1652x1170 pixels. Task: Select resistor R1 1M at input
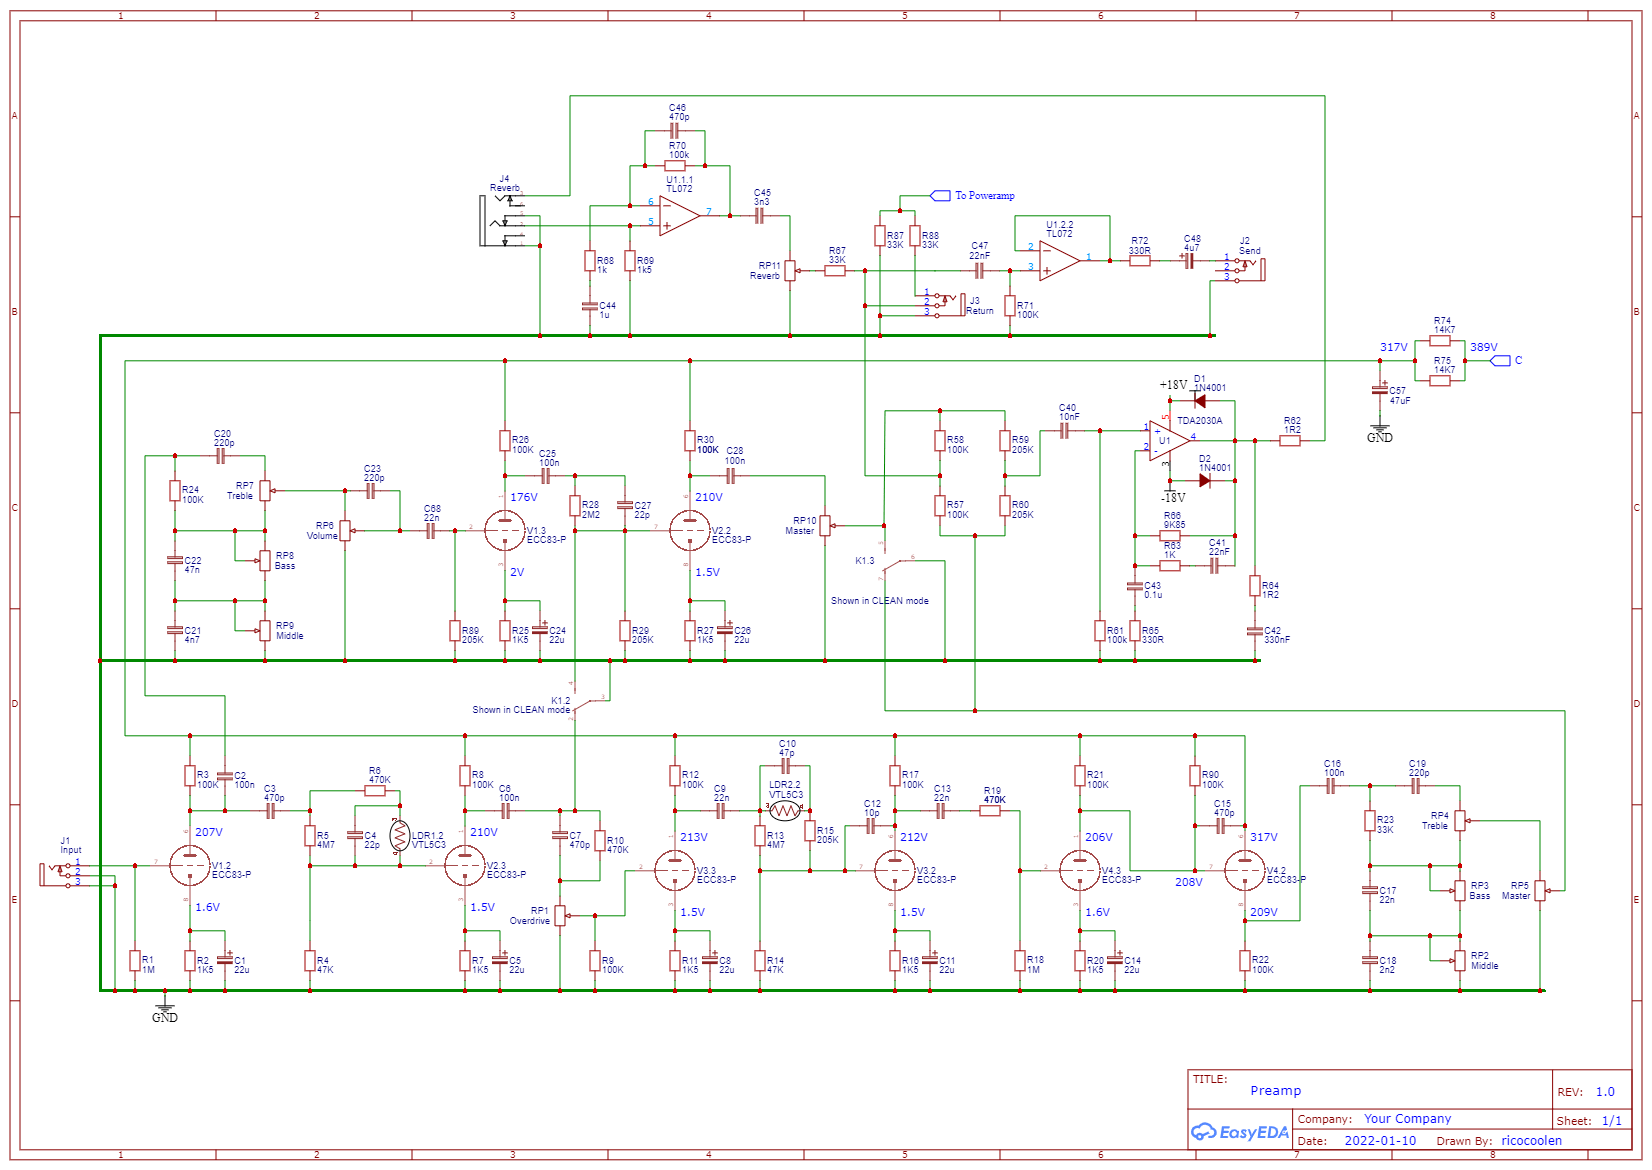coord(135,961)
